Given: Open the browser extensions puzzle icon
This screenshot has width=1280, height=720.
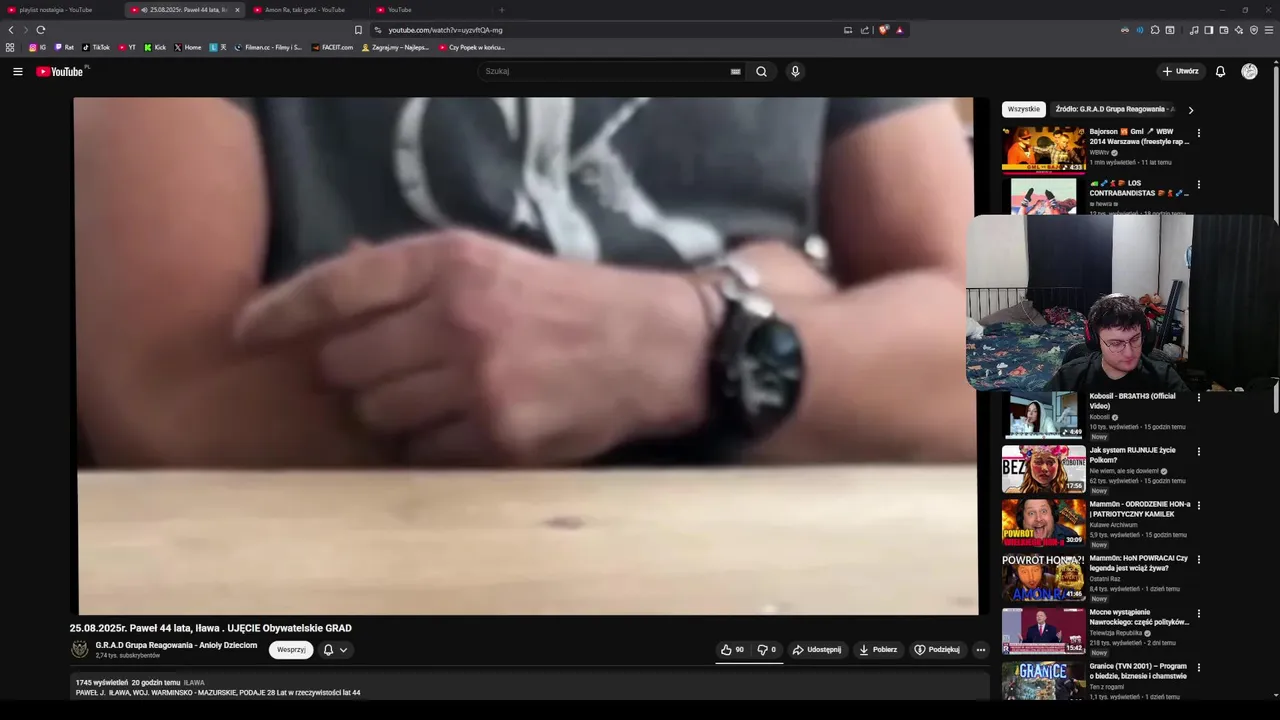Looking at the screenshot, I should coord(1155,30).
